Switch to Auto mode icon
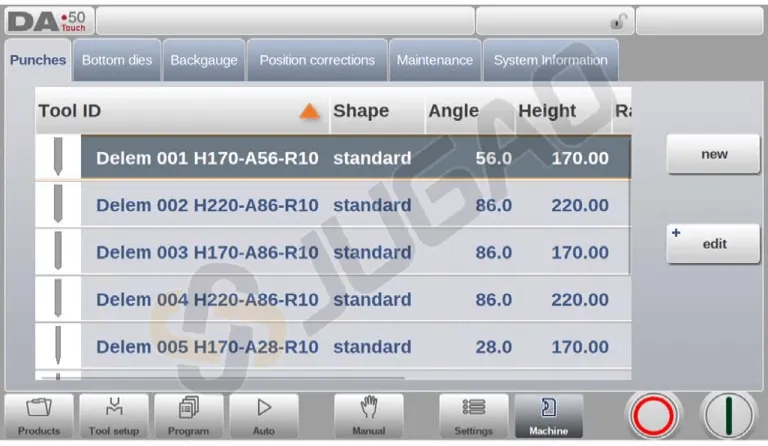Screen dimensions: 768x446 pos(264,415)
